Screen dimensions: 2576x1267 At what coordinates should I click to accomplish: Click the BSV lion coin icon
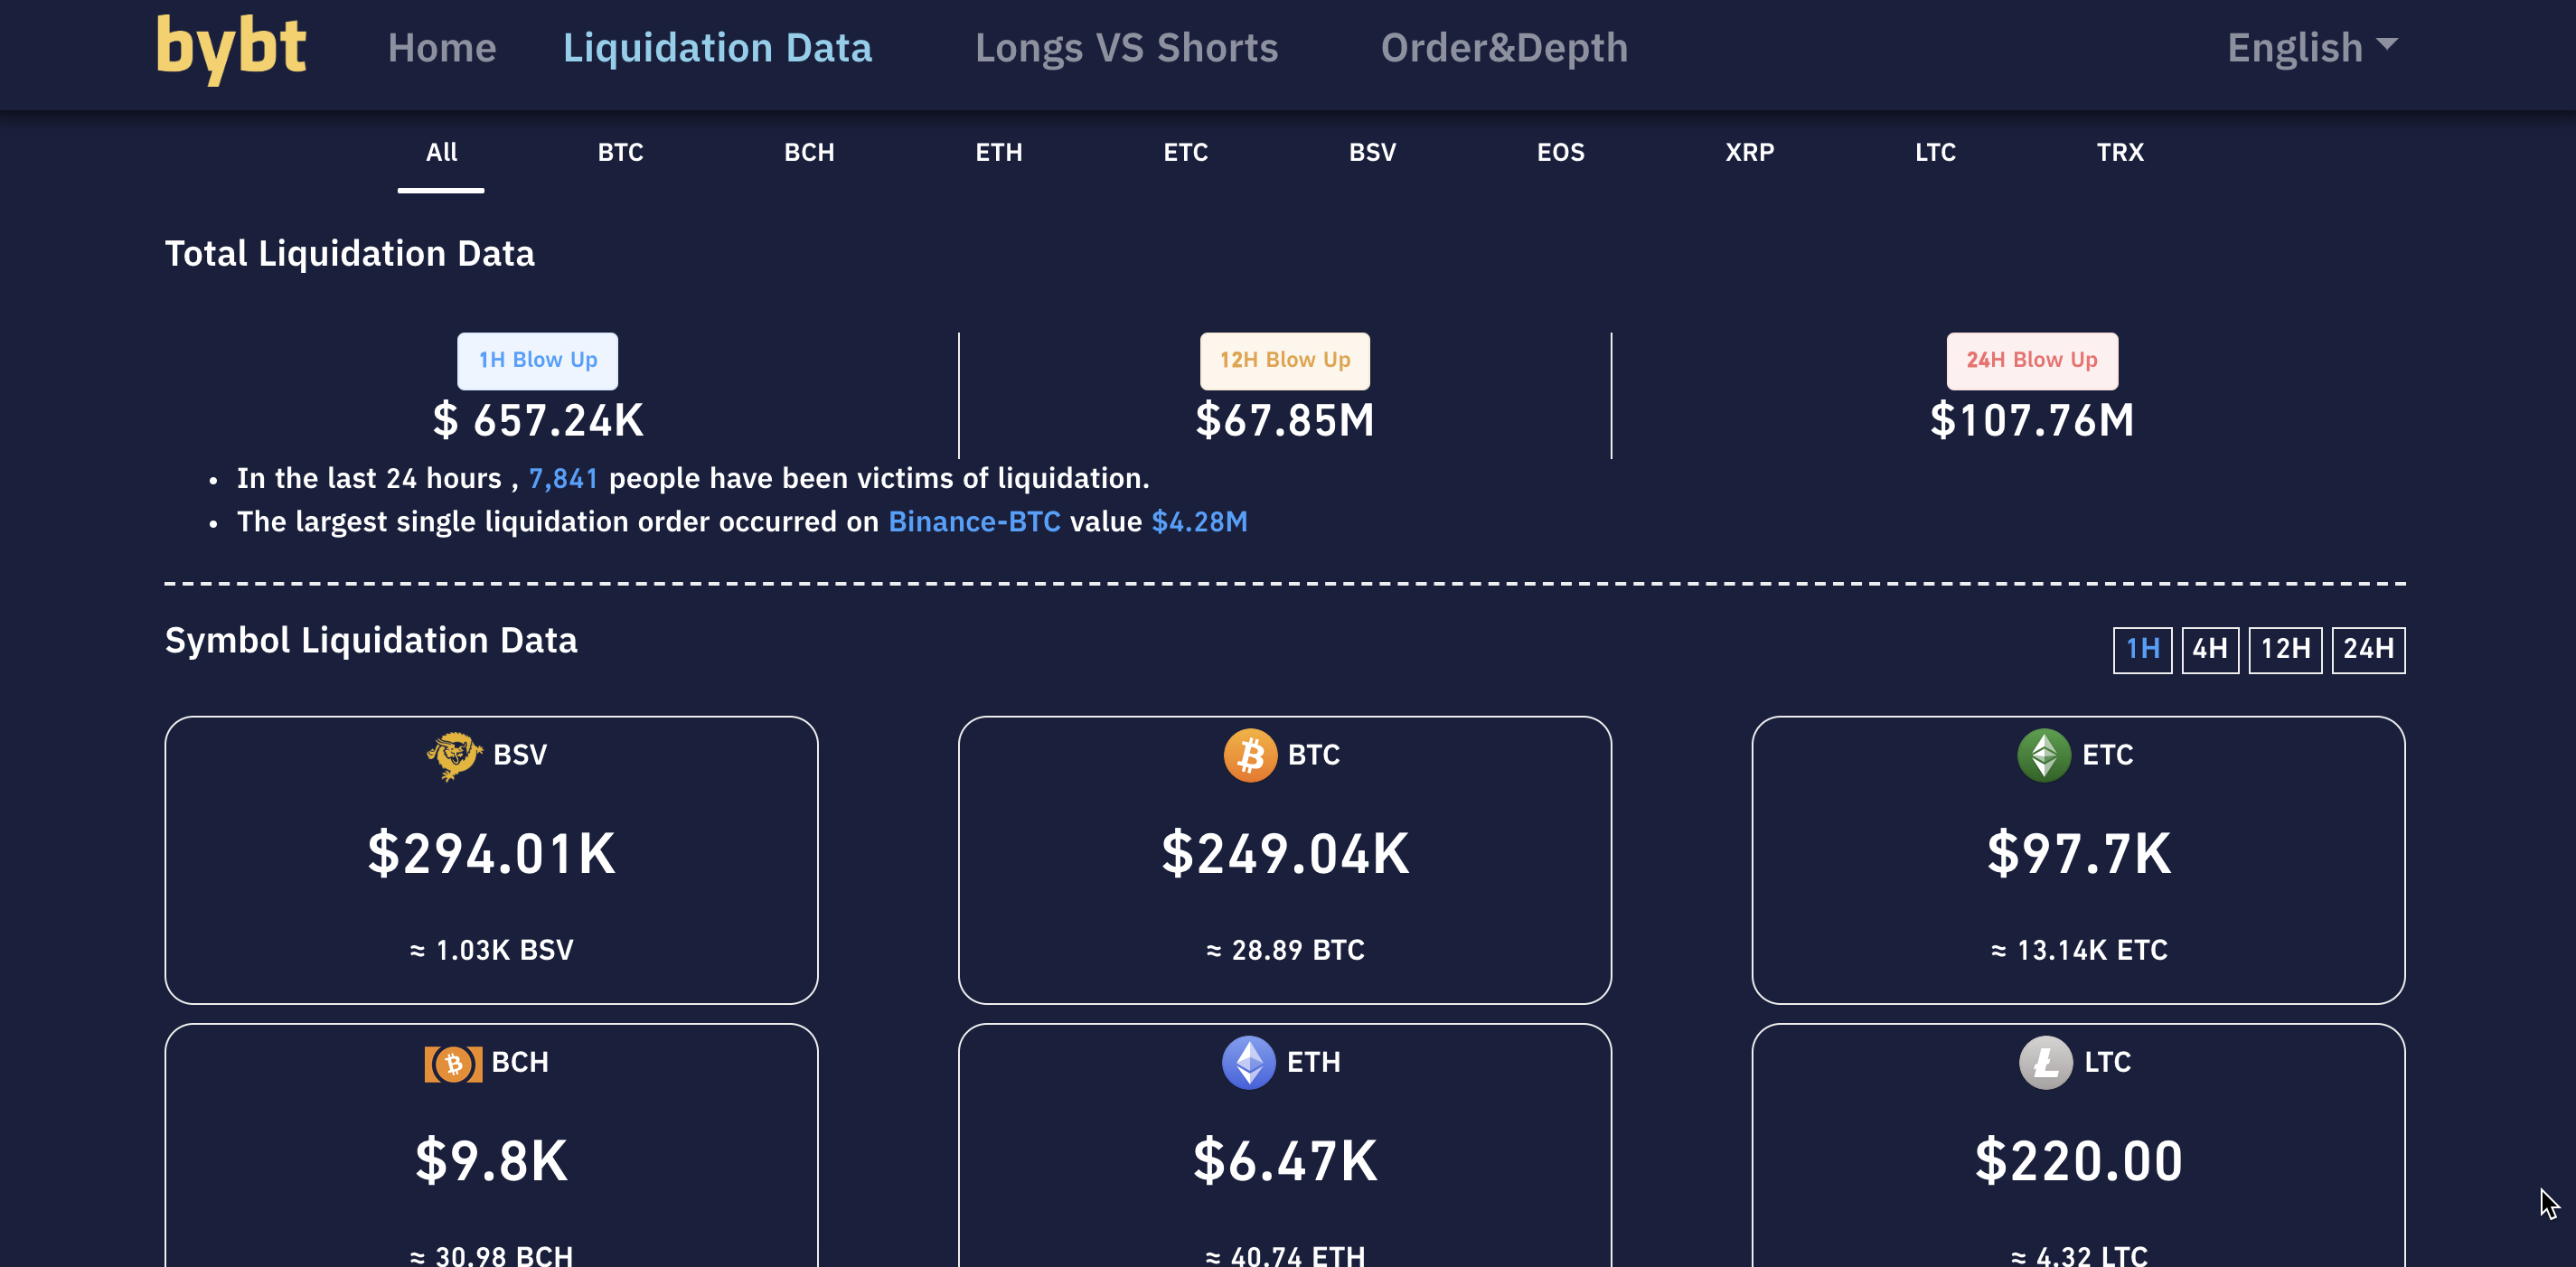tap(453, 755)
